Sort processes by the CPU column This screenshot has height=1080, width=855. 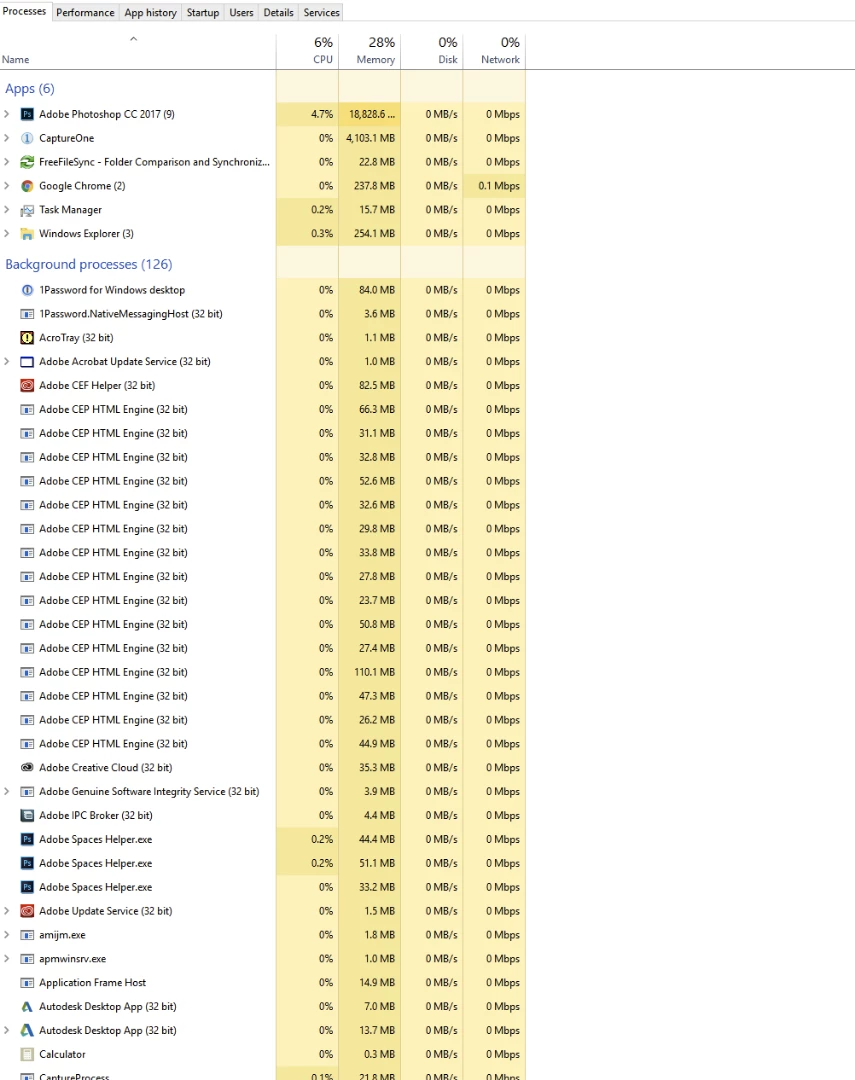coord(307,50)
